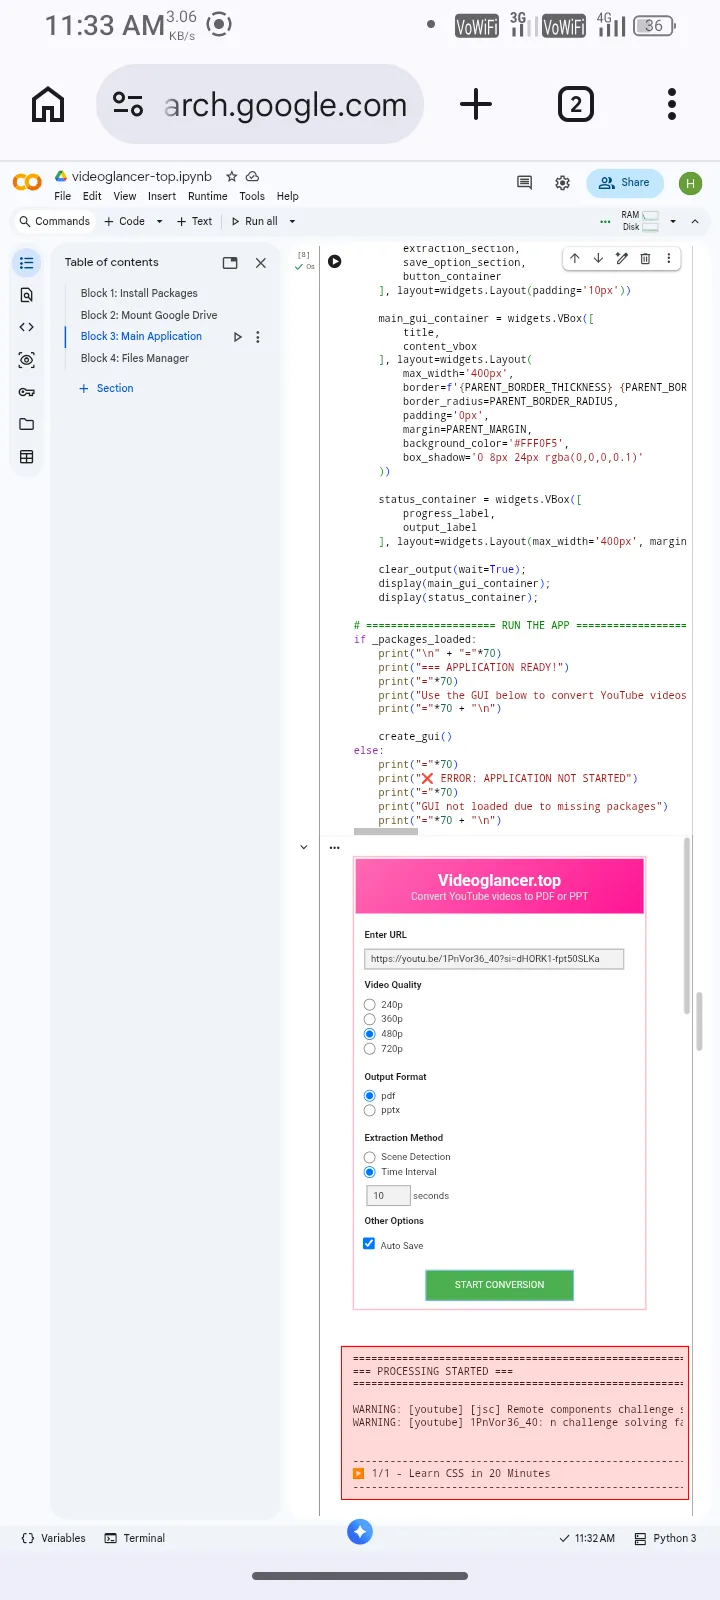Expand the Code button dropdown arrow

pos(159,222)
